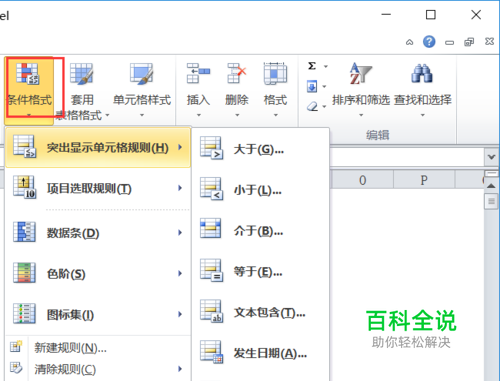500x381 pixels.
Task: Close the workbook with the small X icon
Action: [489, 42]
